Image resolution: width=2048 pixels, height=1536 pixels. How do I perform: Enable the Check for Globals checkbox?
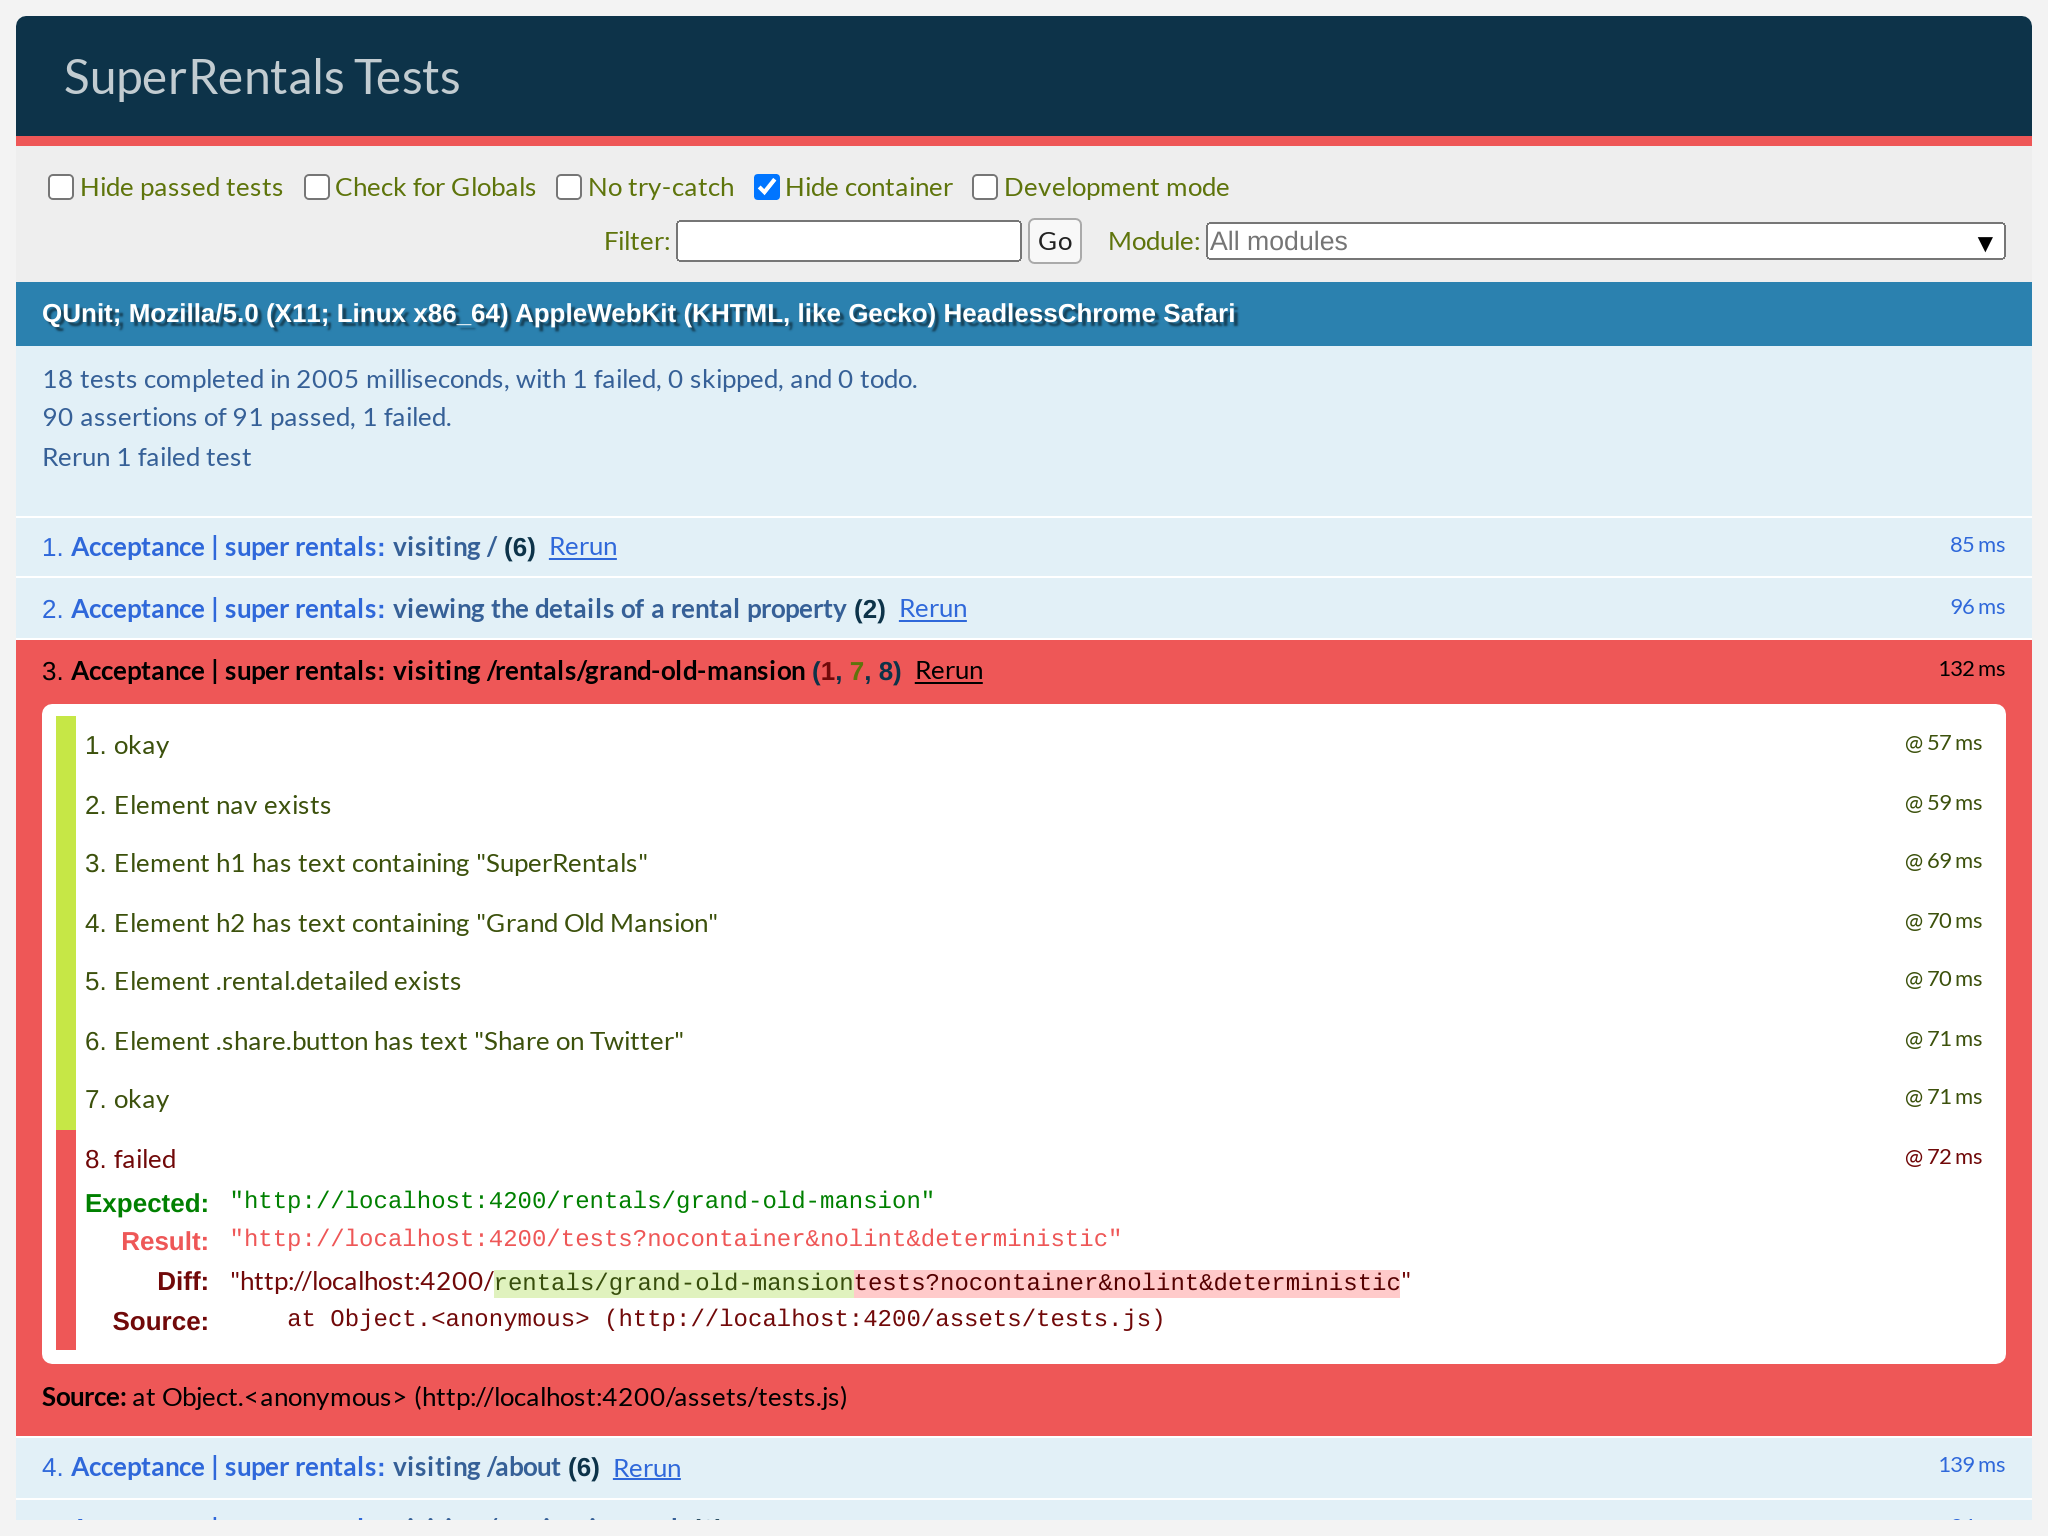point(317,187)
